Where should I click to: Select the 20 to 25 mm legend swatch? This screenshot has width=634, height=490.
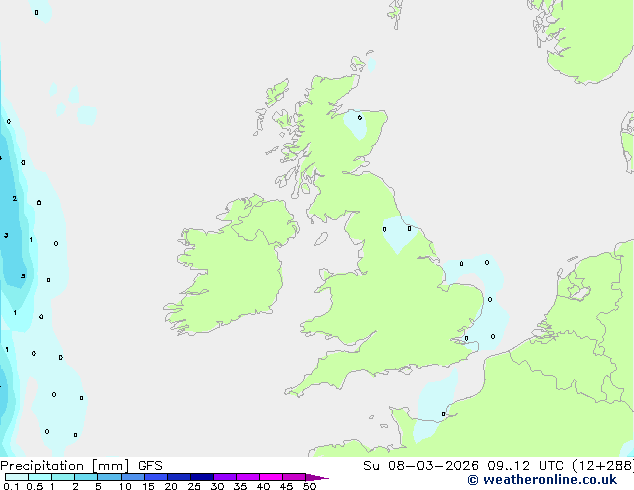click(179, 477)
